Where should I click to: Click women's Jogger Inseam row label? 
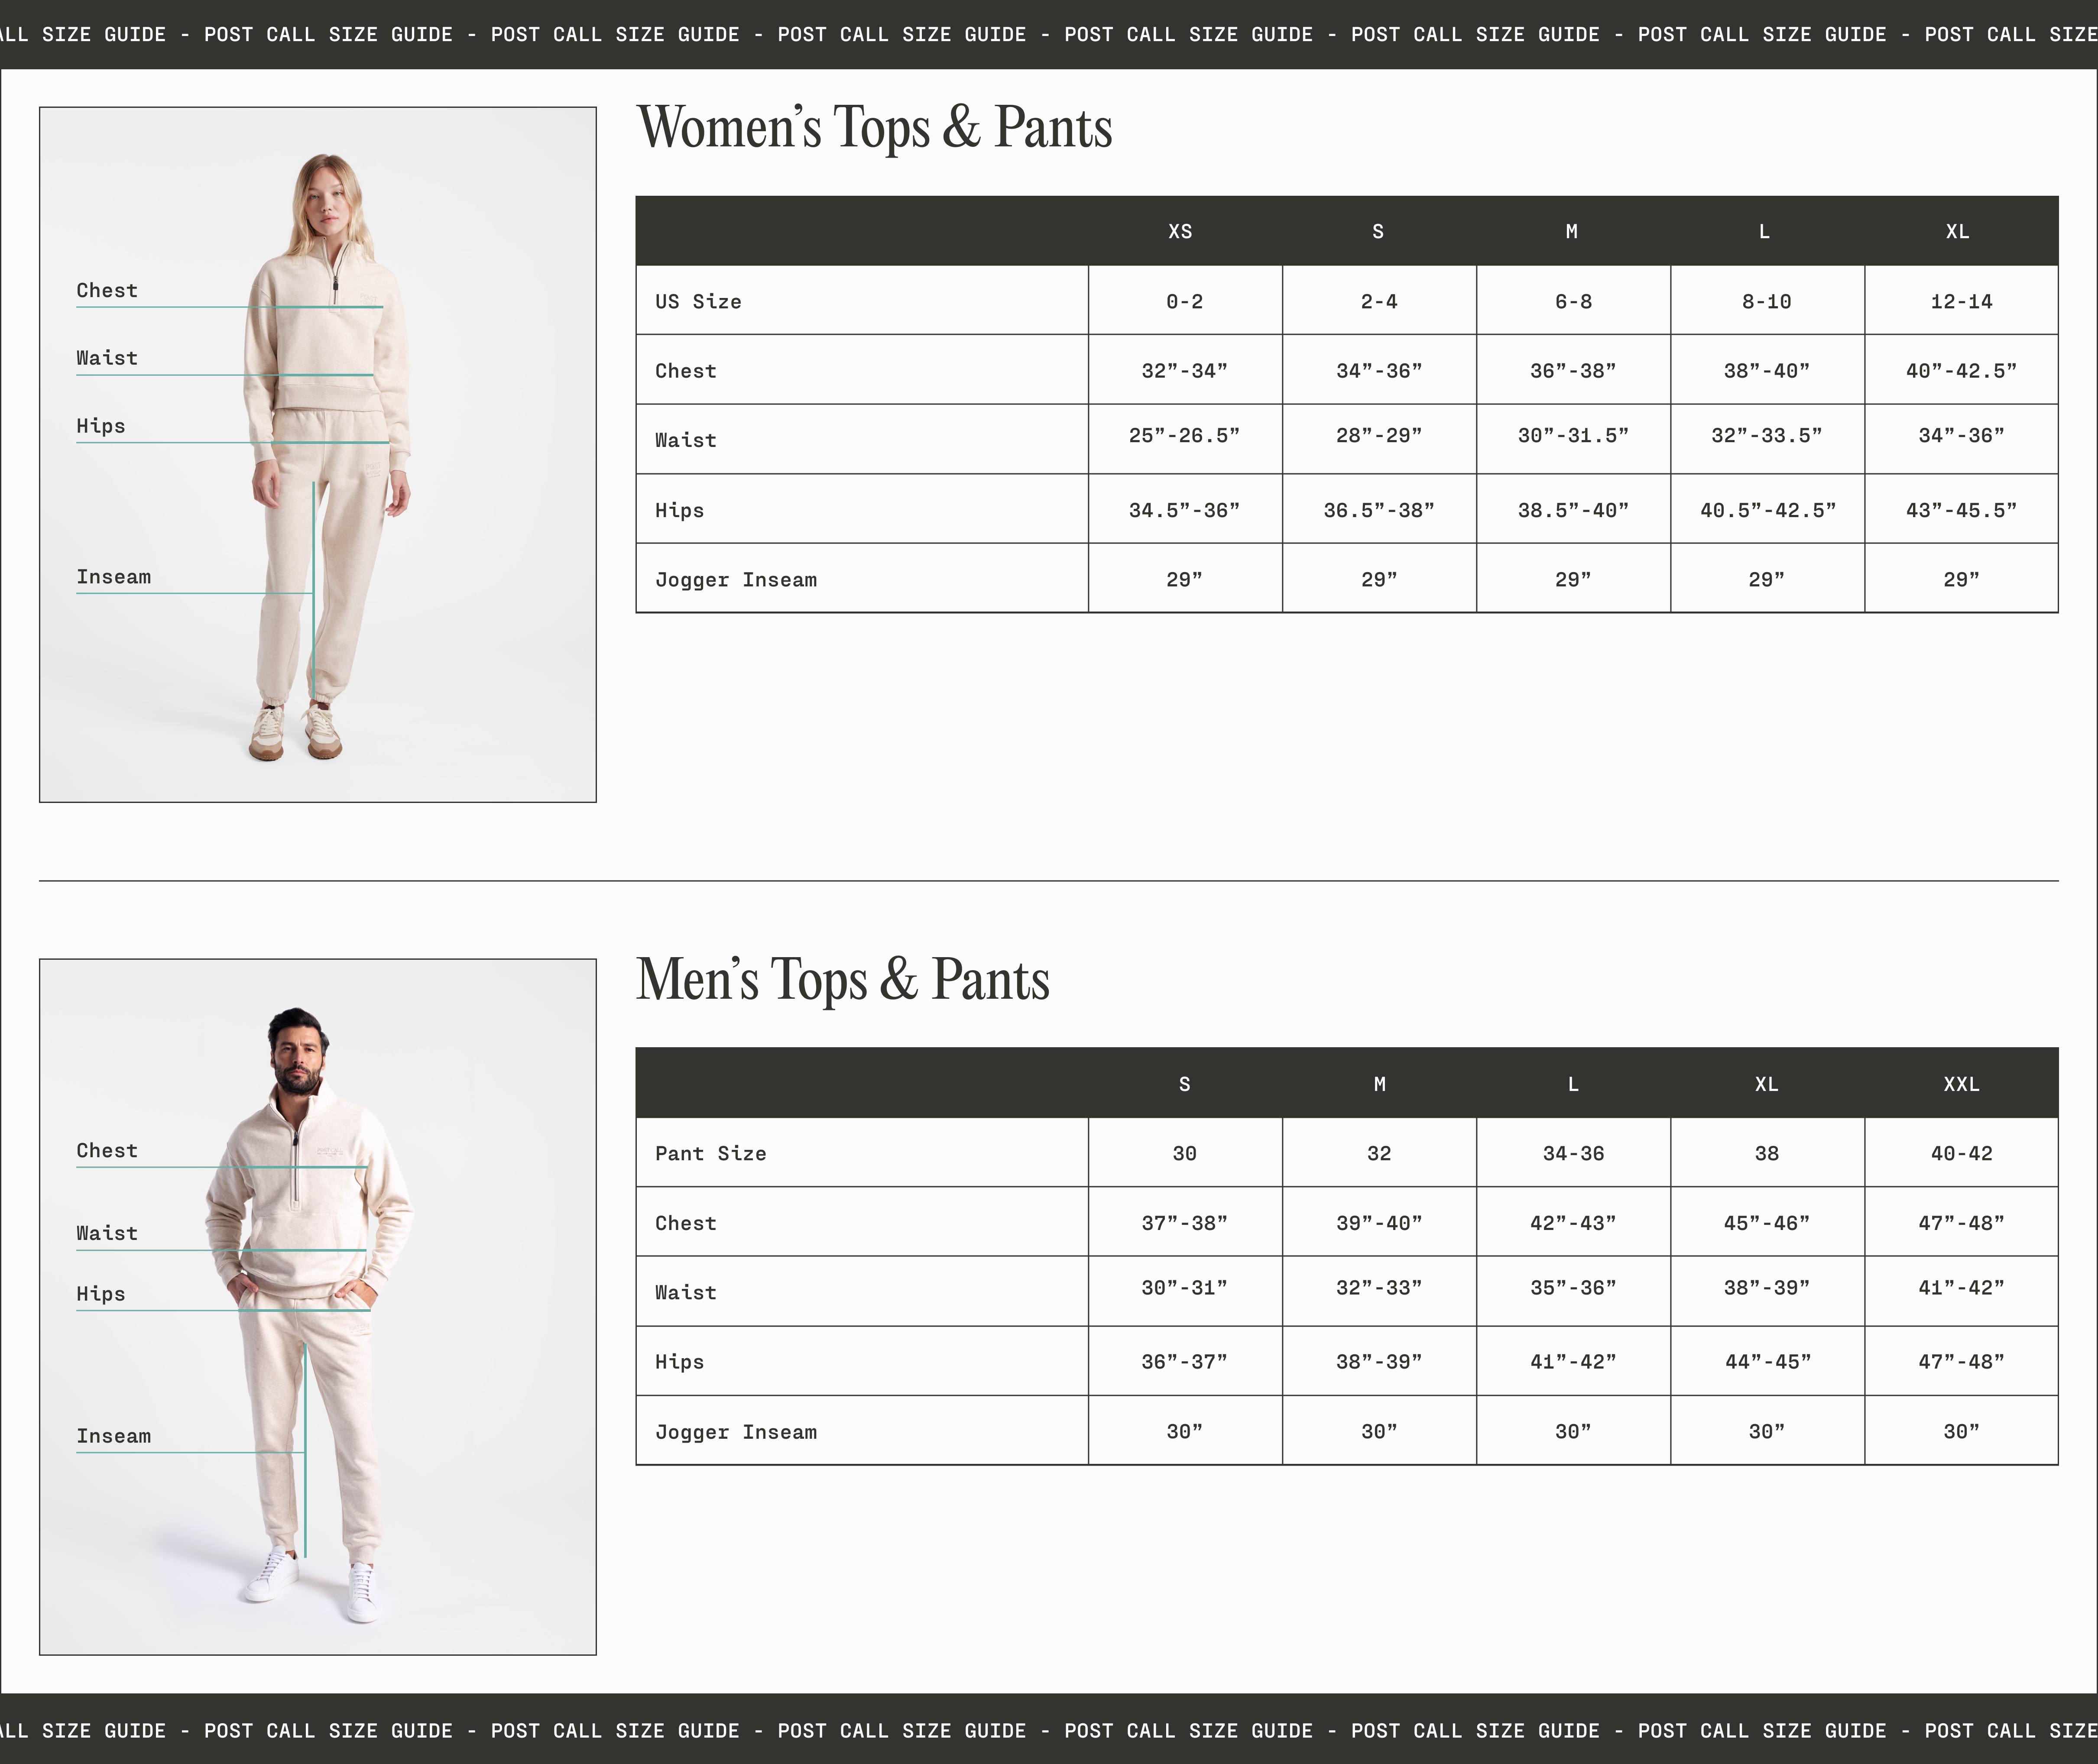pyautogui.click(x=735, y=580)
